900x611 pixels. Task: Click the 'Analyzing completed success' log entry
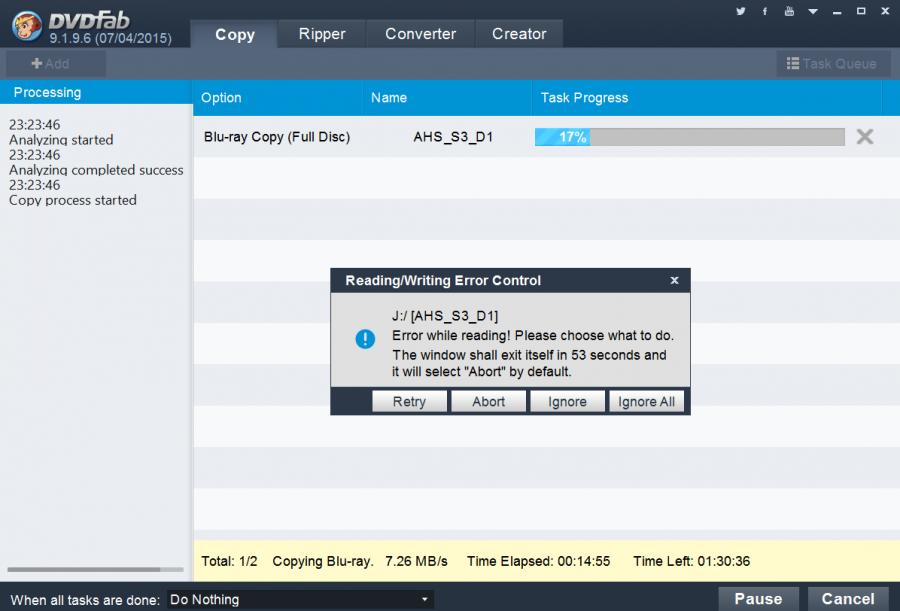click(96, 170)
